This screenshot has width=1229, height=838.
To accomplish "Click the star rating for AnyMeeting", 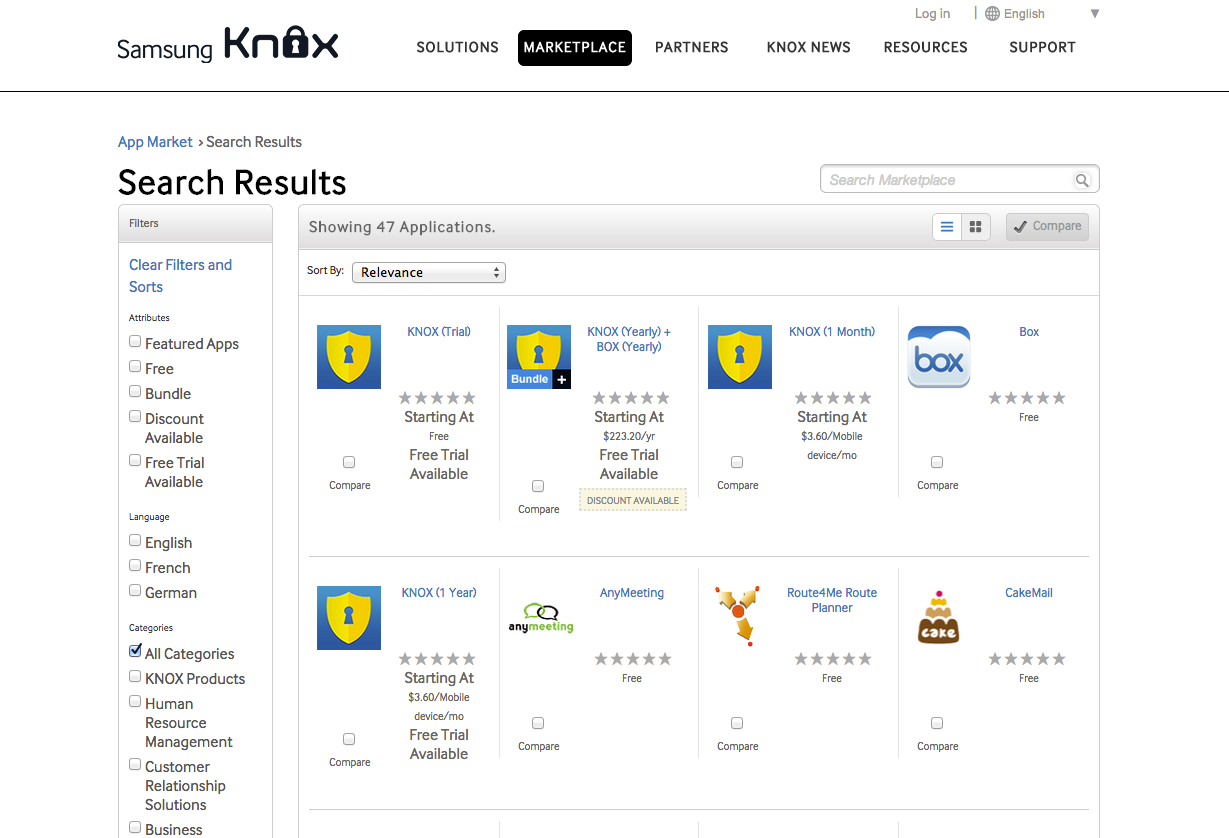I will (x=633, y=659).
